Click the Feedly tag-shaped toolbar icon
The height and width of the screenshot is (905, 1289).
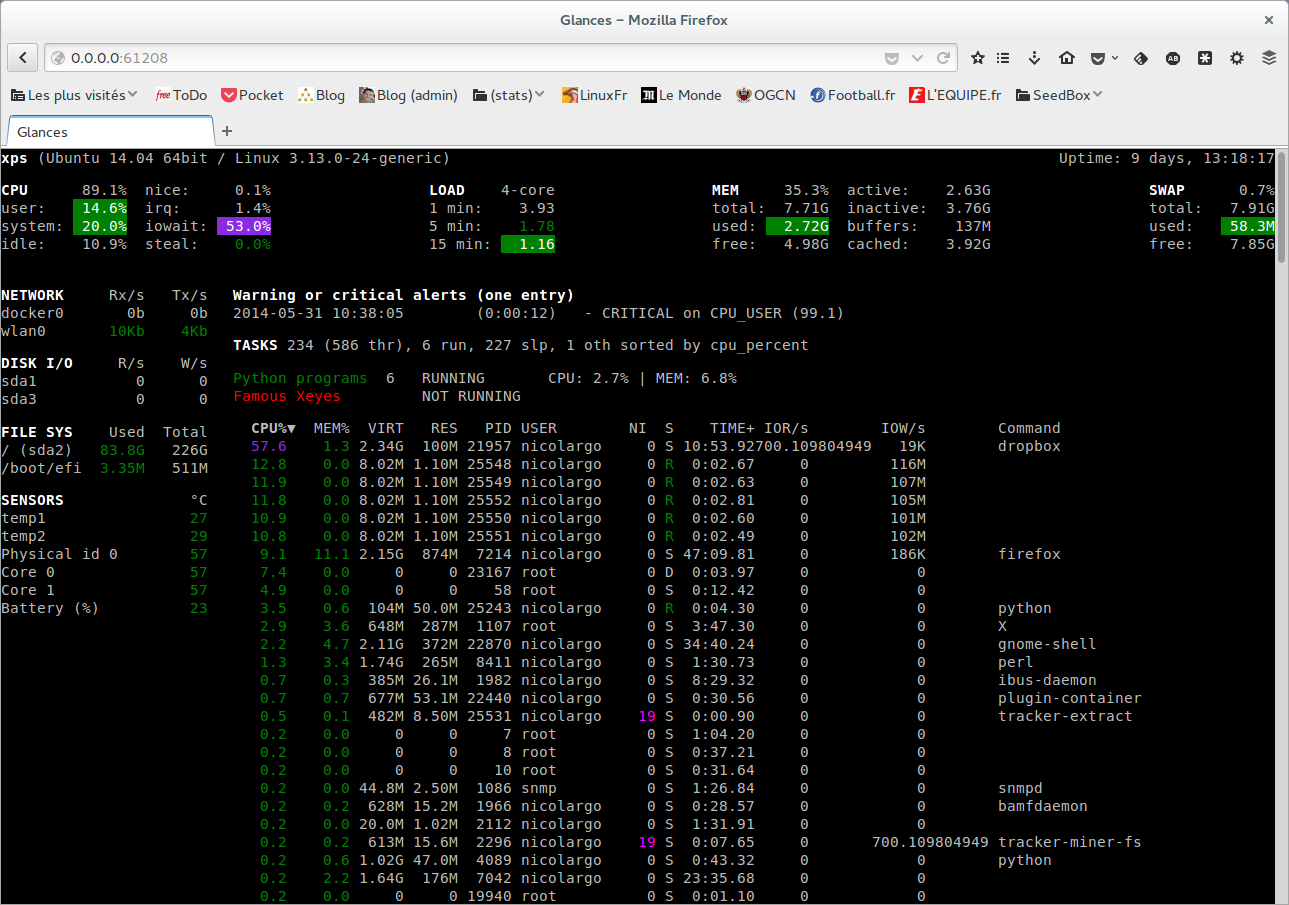[1141, 58]
